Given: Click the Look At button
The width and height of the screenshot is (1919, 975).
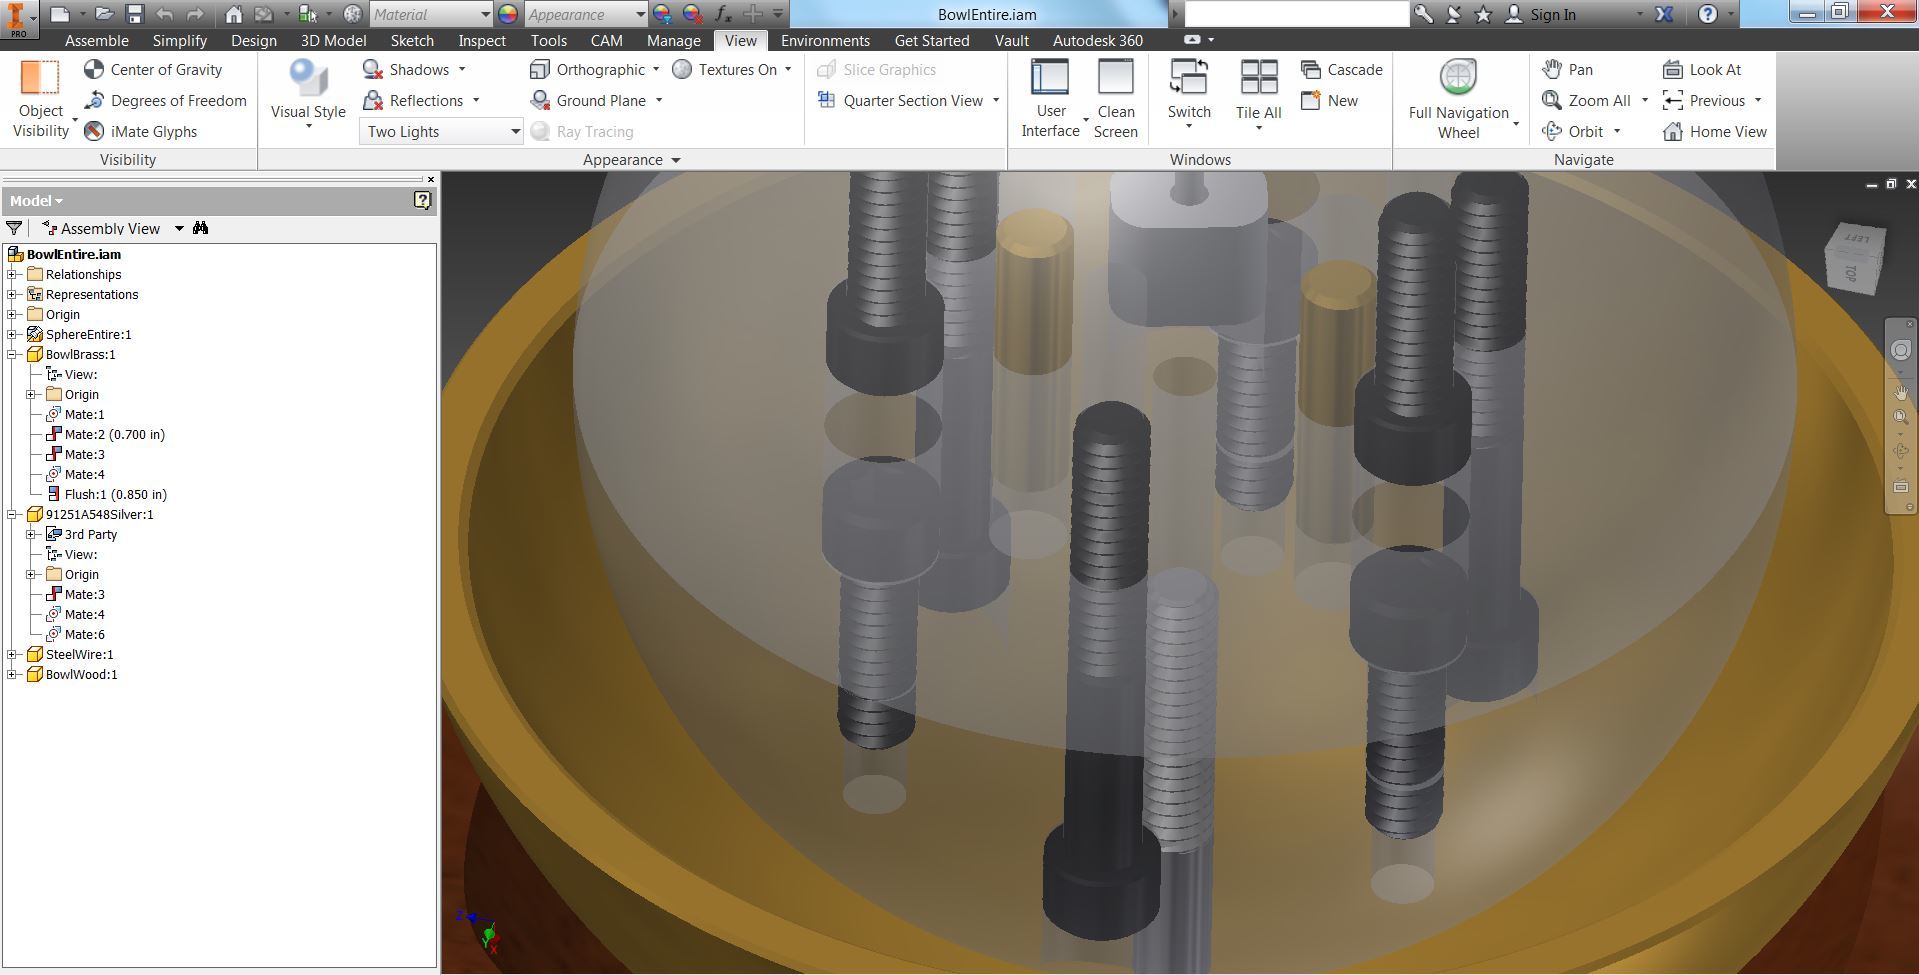Looking at the screenshot, I should pos(1702,69).
